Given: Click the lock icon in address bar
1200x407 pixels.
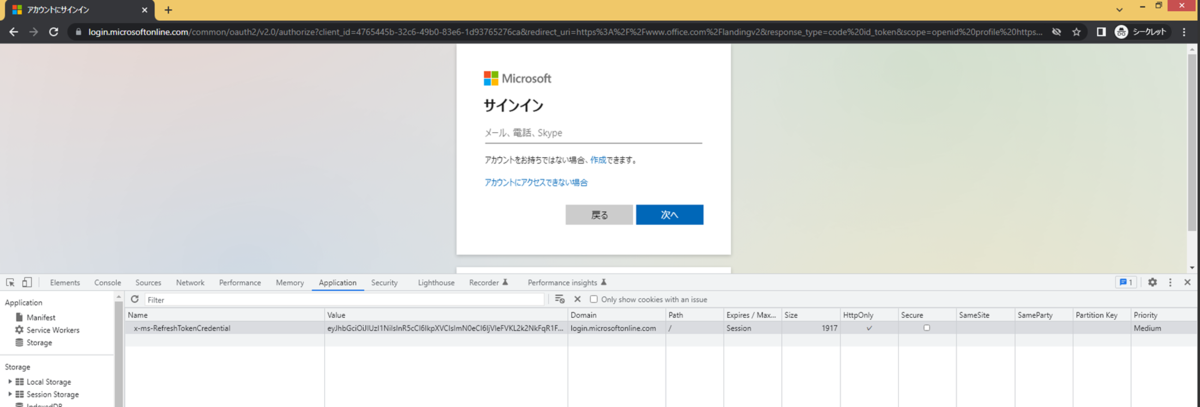Looking at the screenshot, I should (77, 32).
